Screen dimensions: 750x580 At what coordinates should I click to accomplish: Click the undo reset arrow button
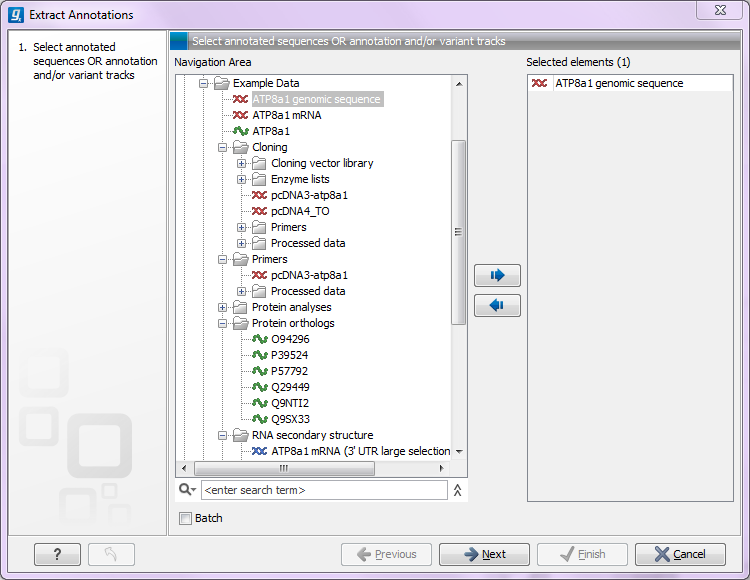[111, 554]
